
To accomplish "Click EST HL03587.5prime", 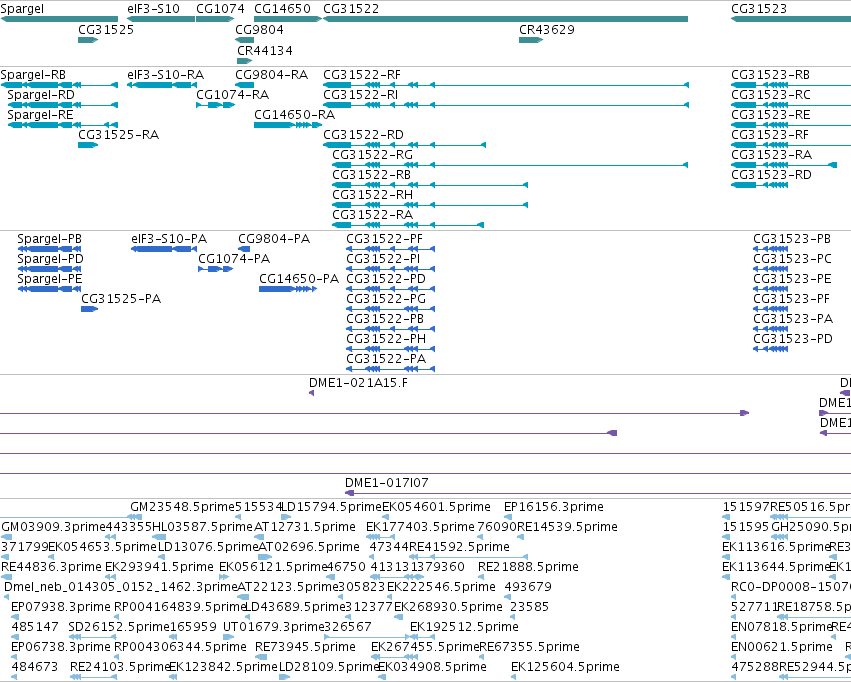I will click(202, 527).
